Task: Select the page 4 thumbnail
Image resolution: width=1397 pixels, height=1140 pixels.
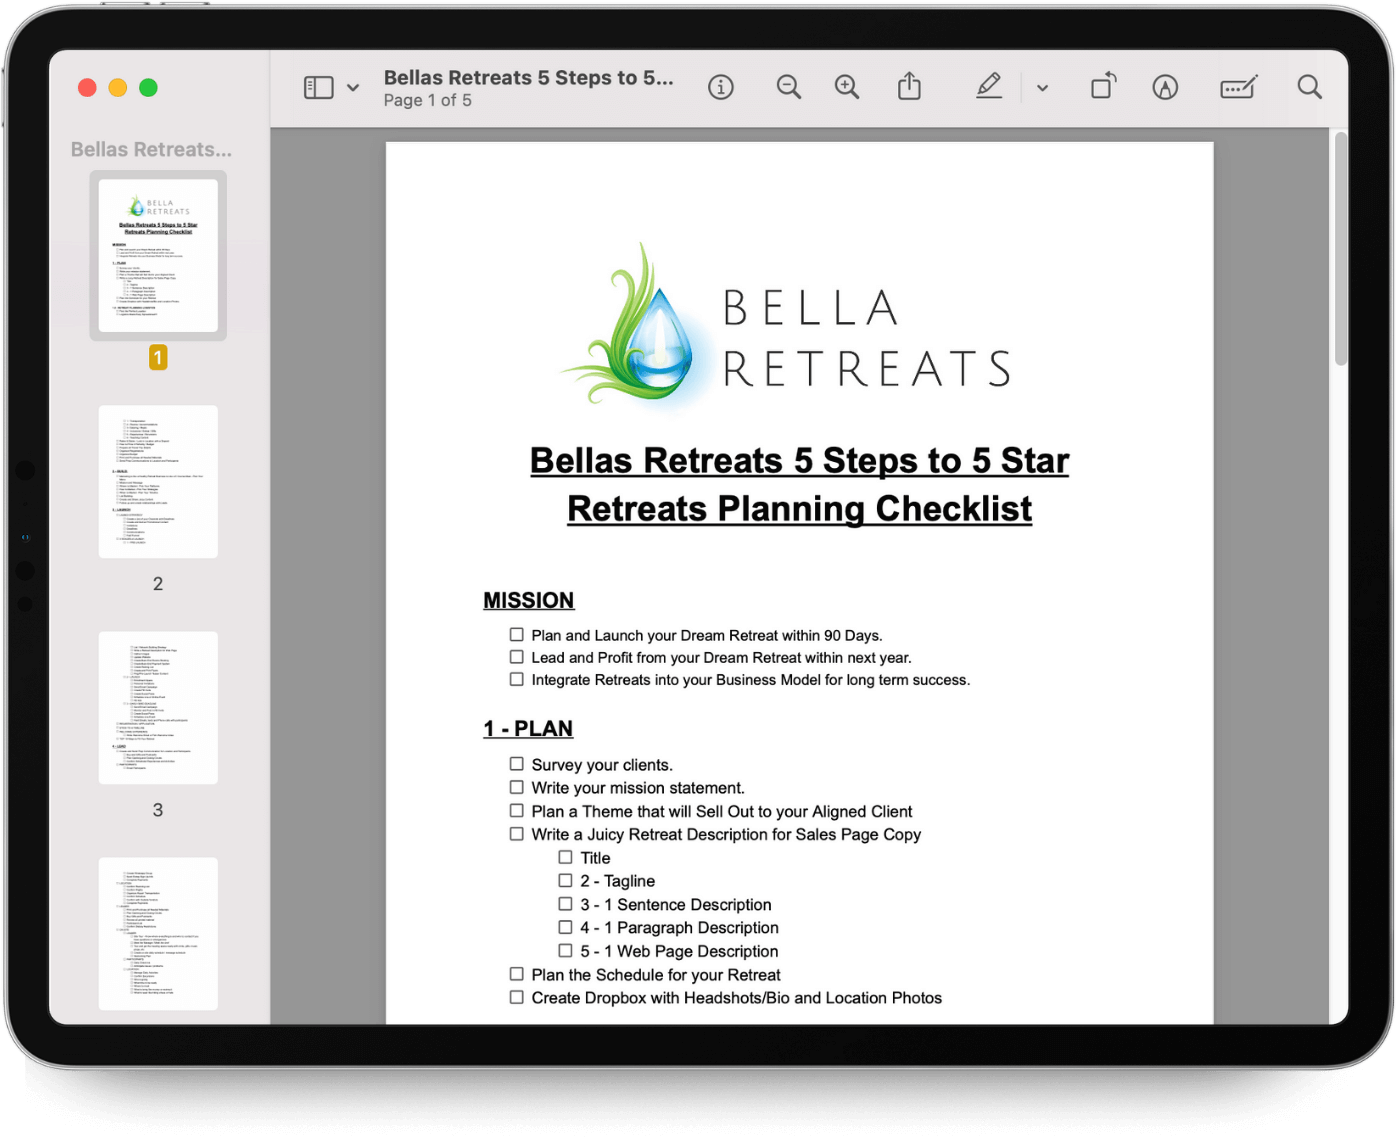Action: 158,933
